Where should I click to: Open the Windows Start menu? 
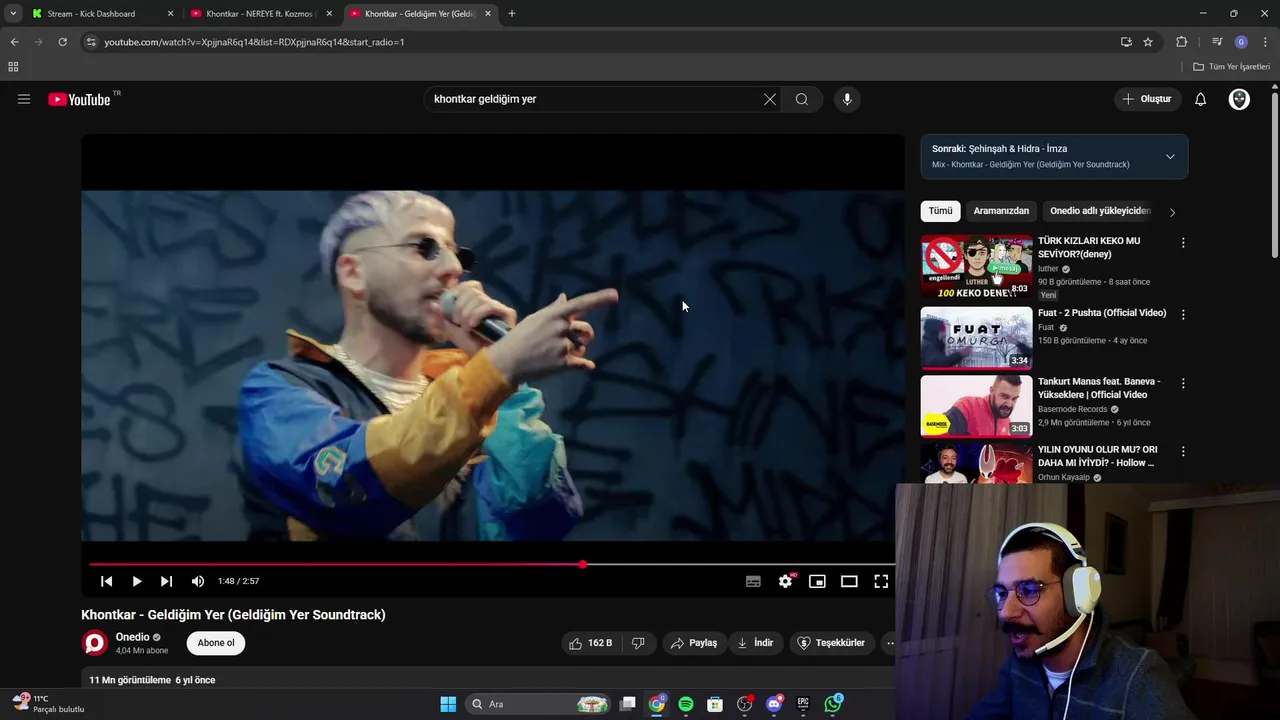448,704
